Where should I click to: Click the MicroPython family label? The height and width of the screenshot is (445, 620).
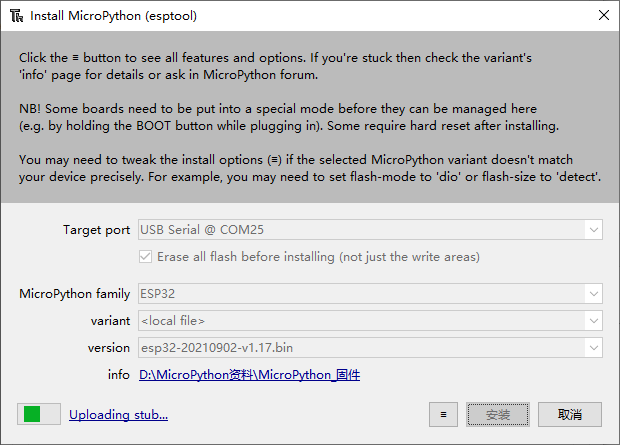pyautogui.click(x=74, y=294)
